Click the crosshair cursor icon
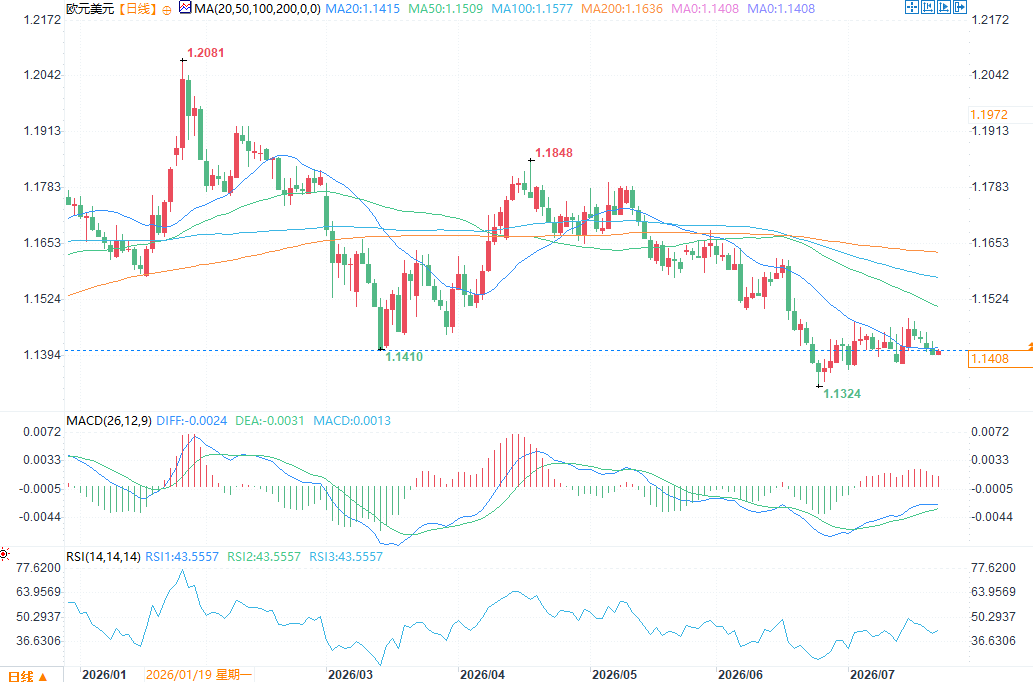 (912, 7)
